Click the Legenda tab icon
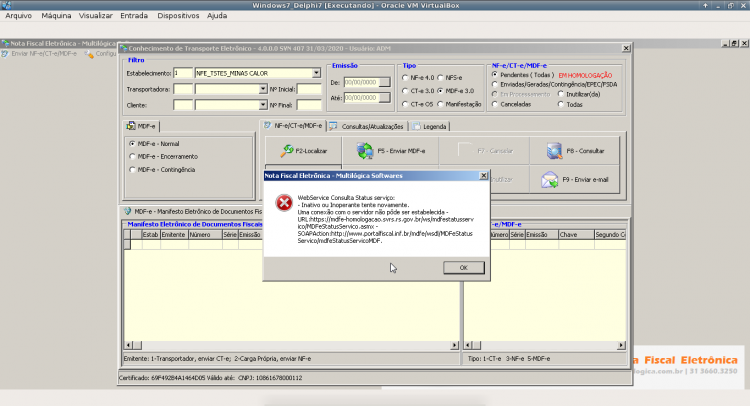 click(417, 126)
